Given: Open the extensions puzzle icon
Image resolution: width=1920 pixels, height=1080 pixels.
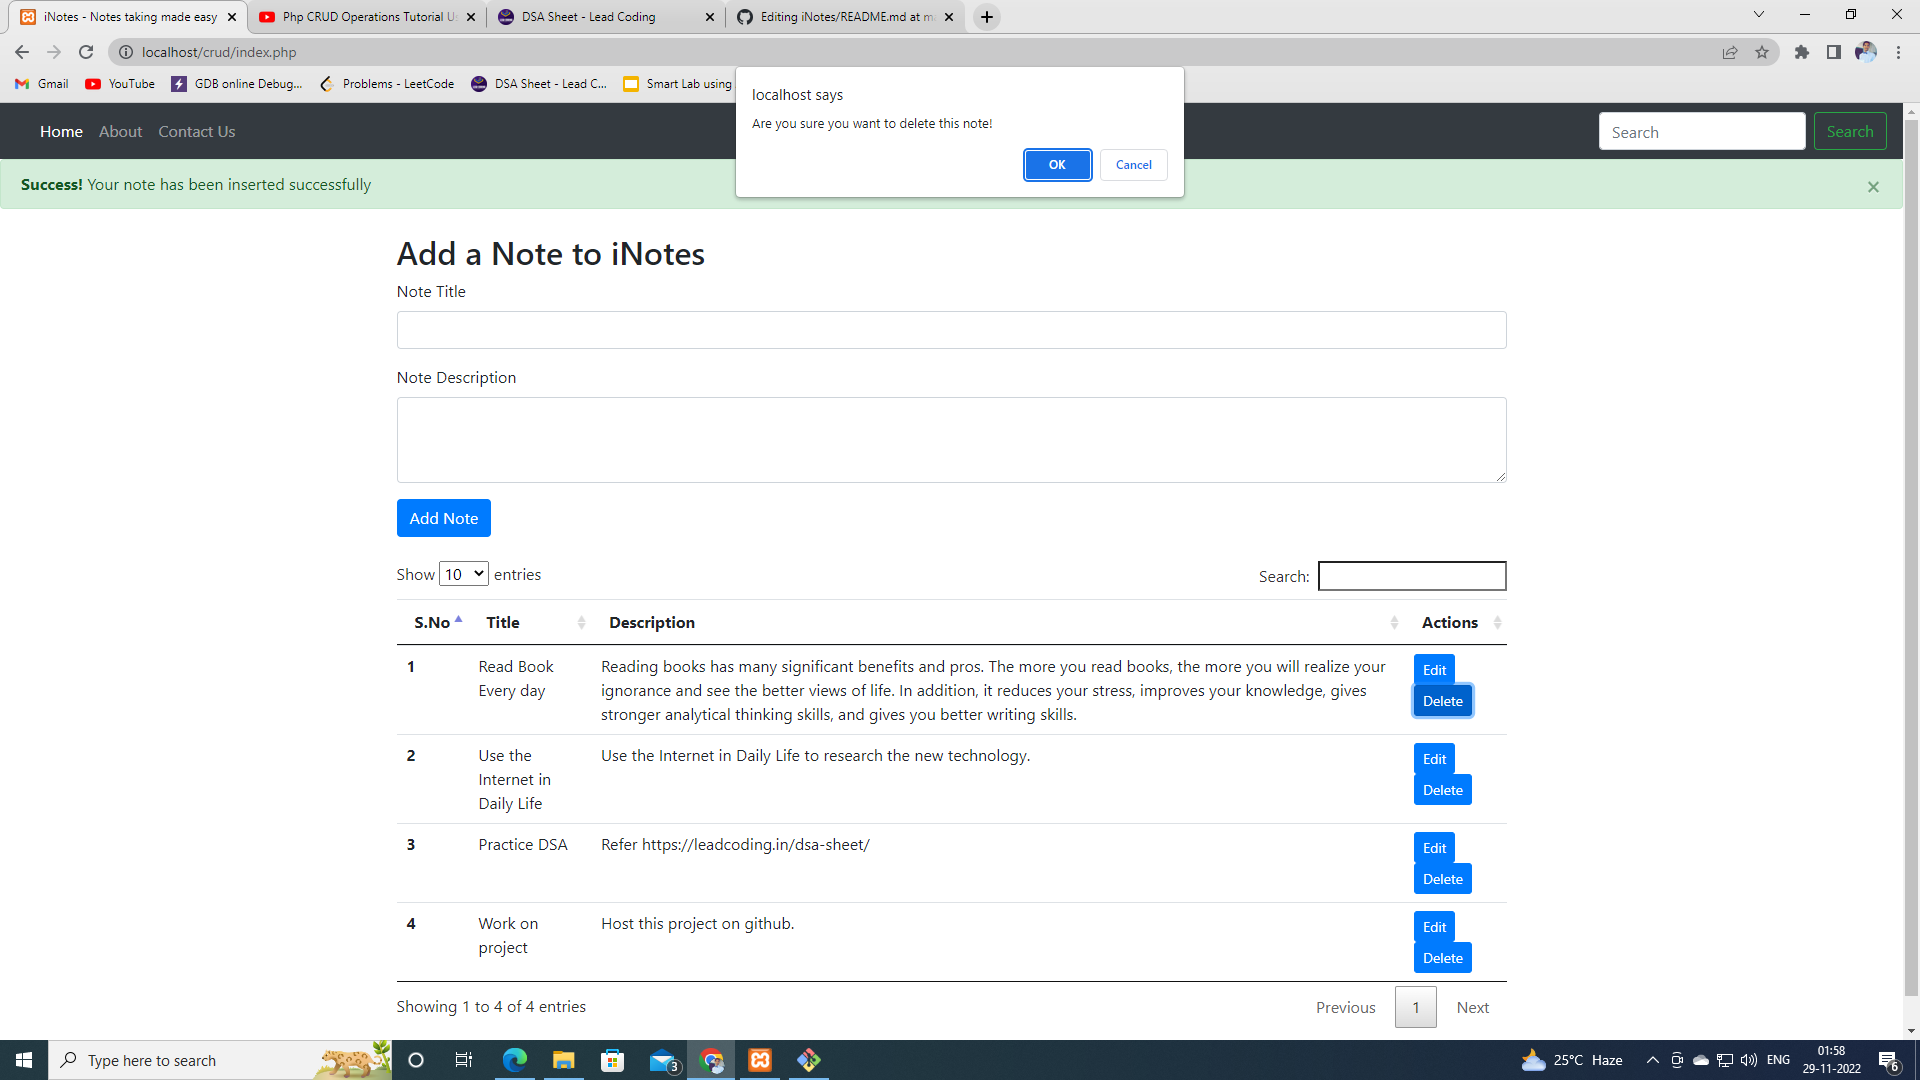Looking at the screenshot, I should tap(1802, 52).
